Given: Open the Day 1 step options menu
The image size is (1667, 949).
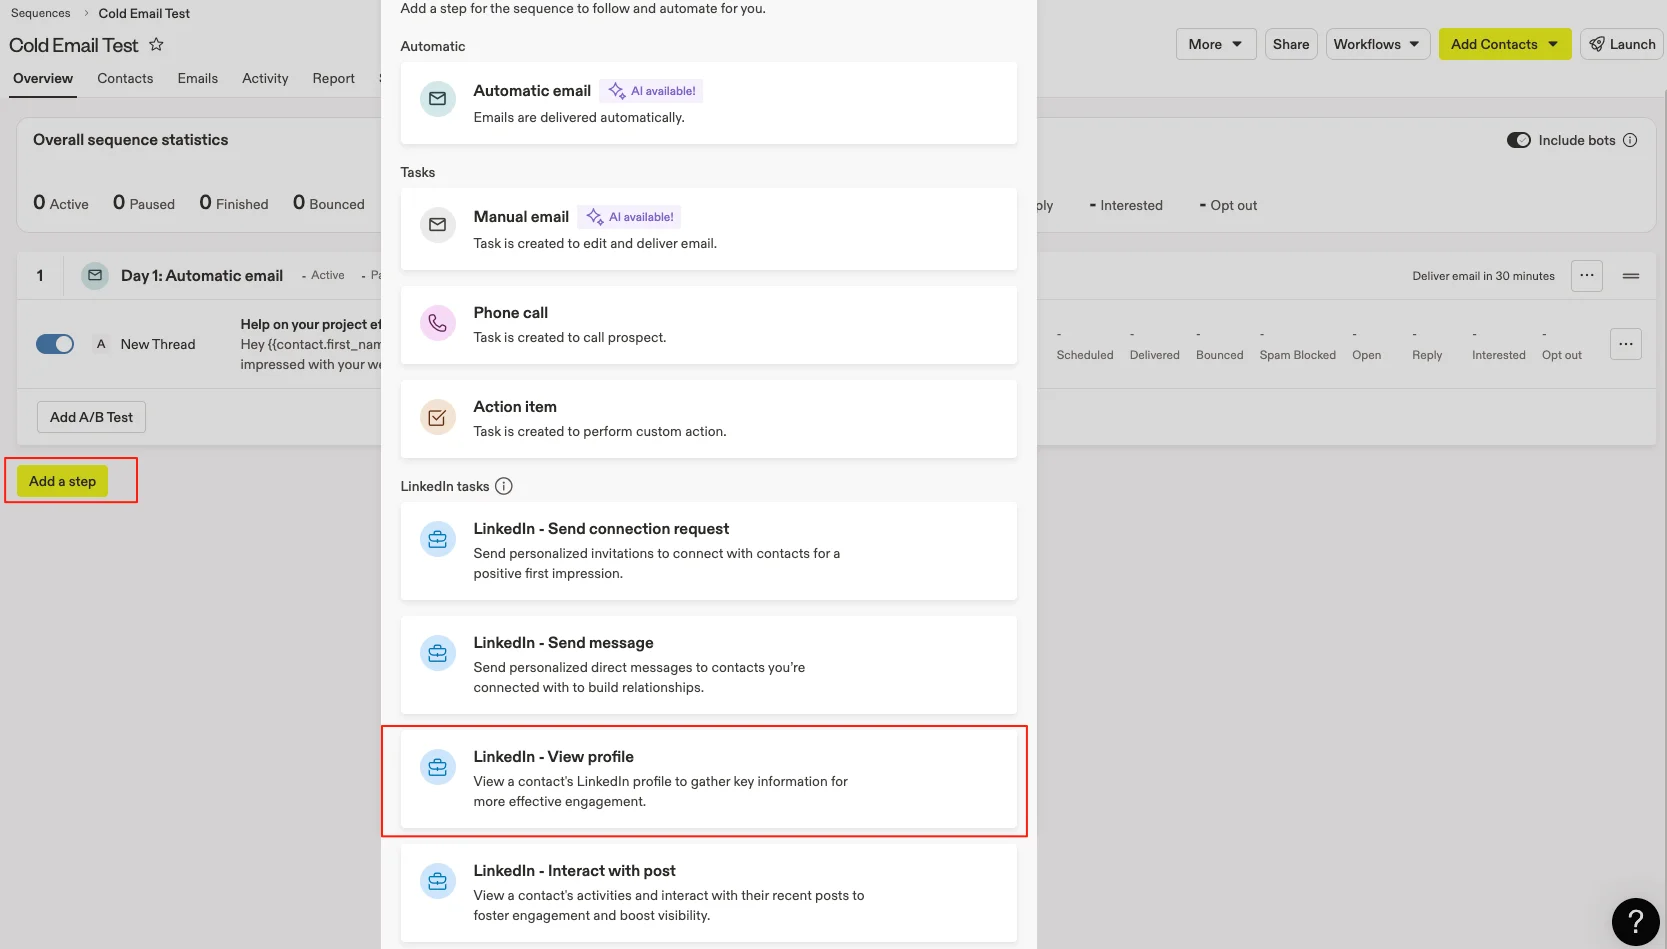Looking at the screenshot, I should [1587, 276].
